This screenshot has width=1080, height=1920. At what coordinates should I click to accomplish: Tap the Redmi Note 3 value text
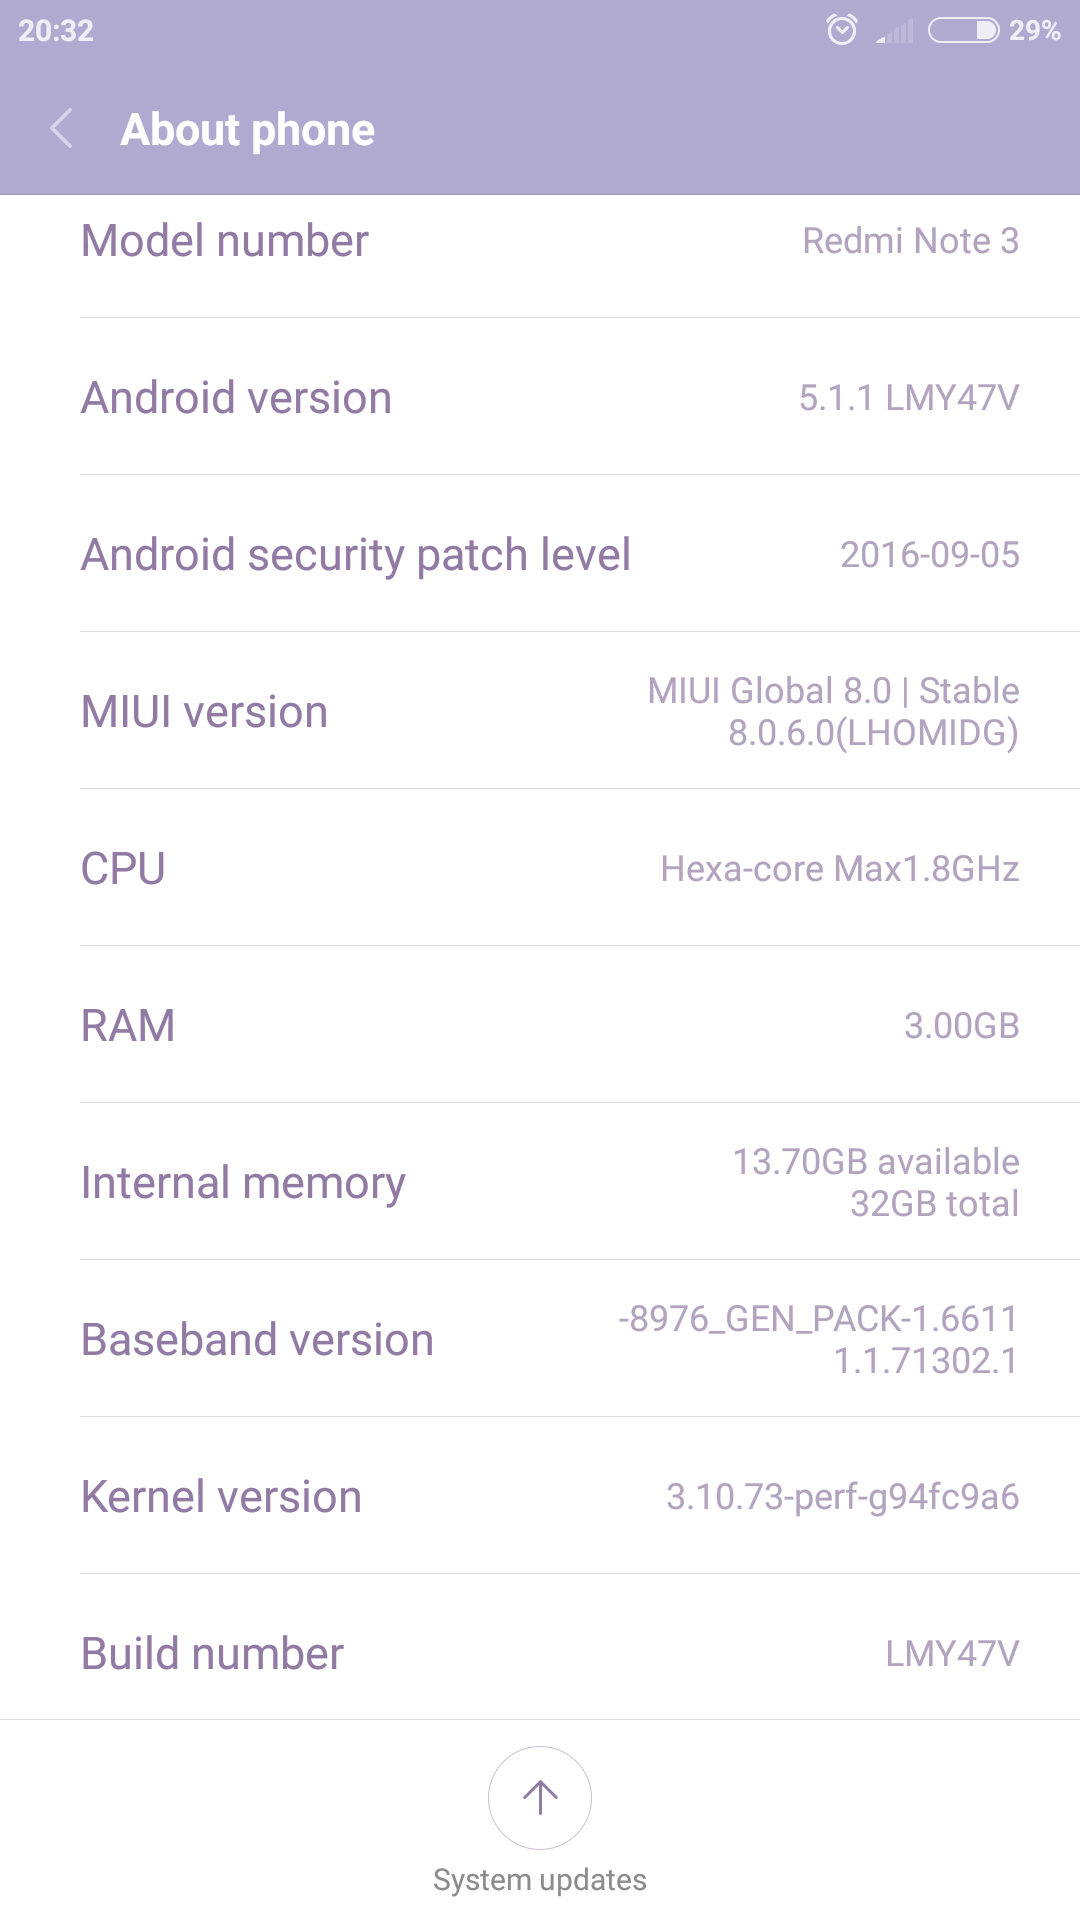[910, 241]
